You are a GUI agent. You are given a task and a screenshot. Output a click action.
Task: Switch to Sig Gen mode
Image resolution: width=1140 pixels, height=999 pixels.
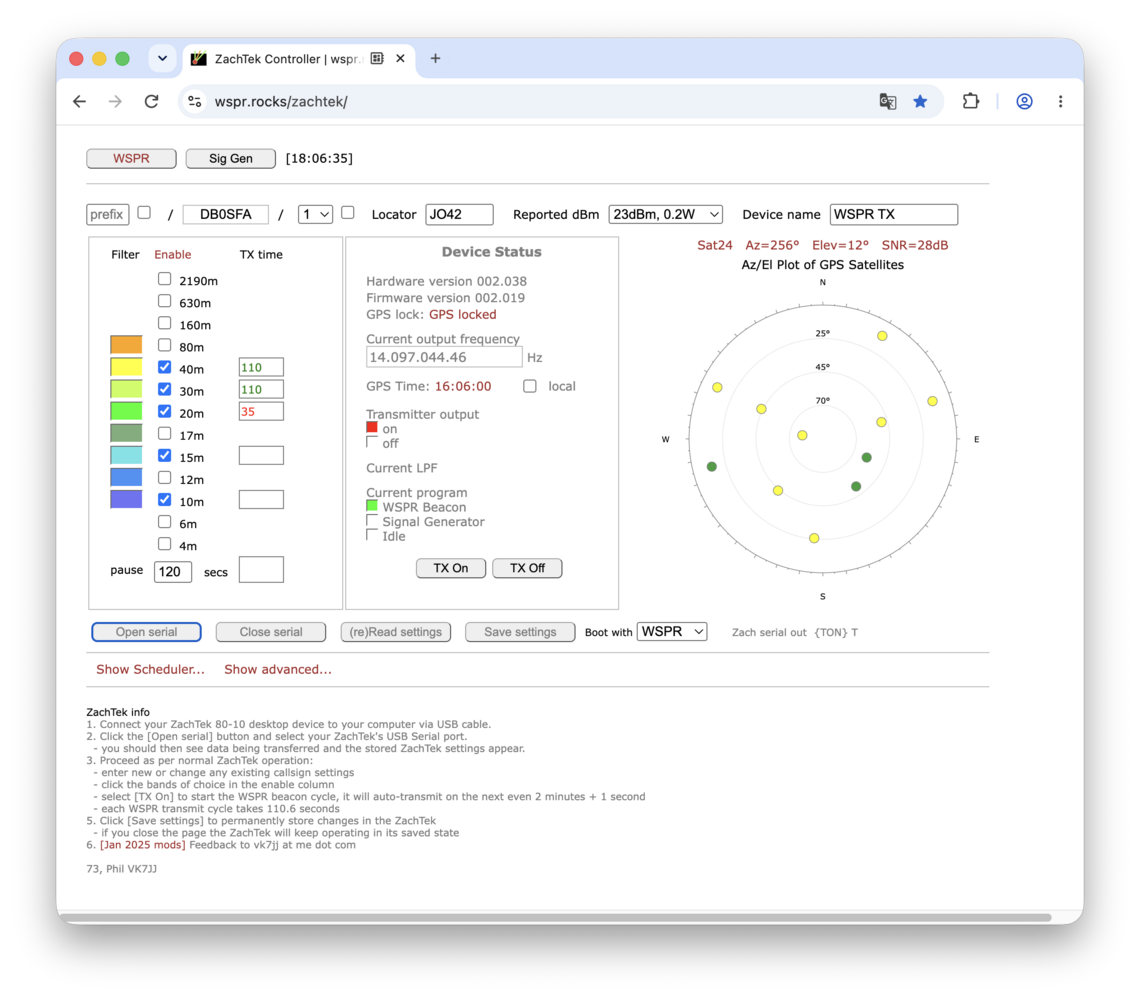pyautogui.click(x=230, y=159)
